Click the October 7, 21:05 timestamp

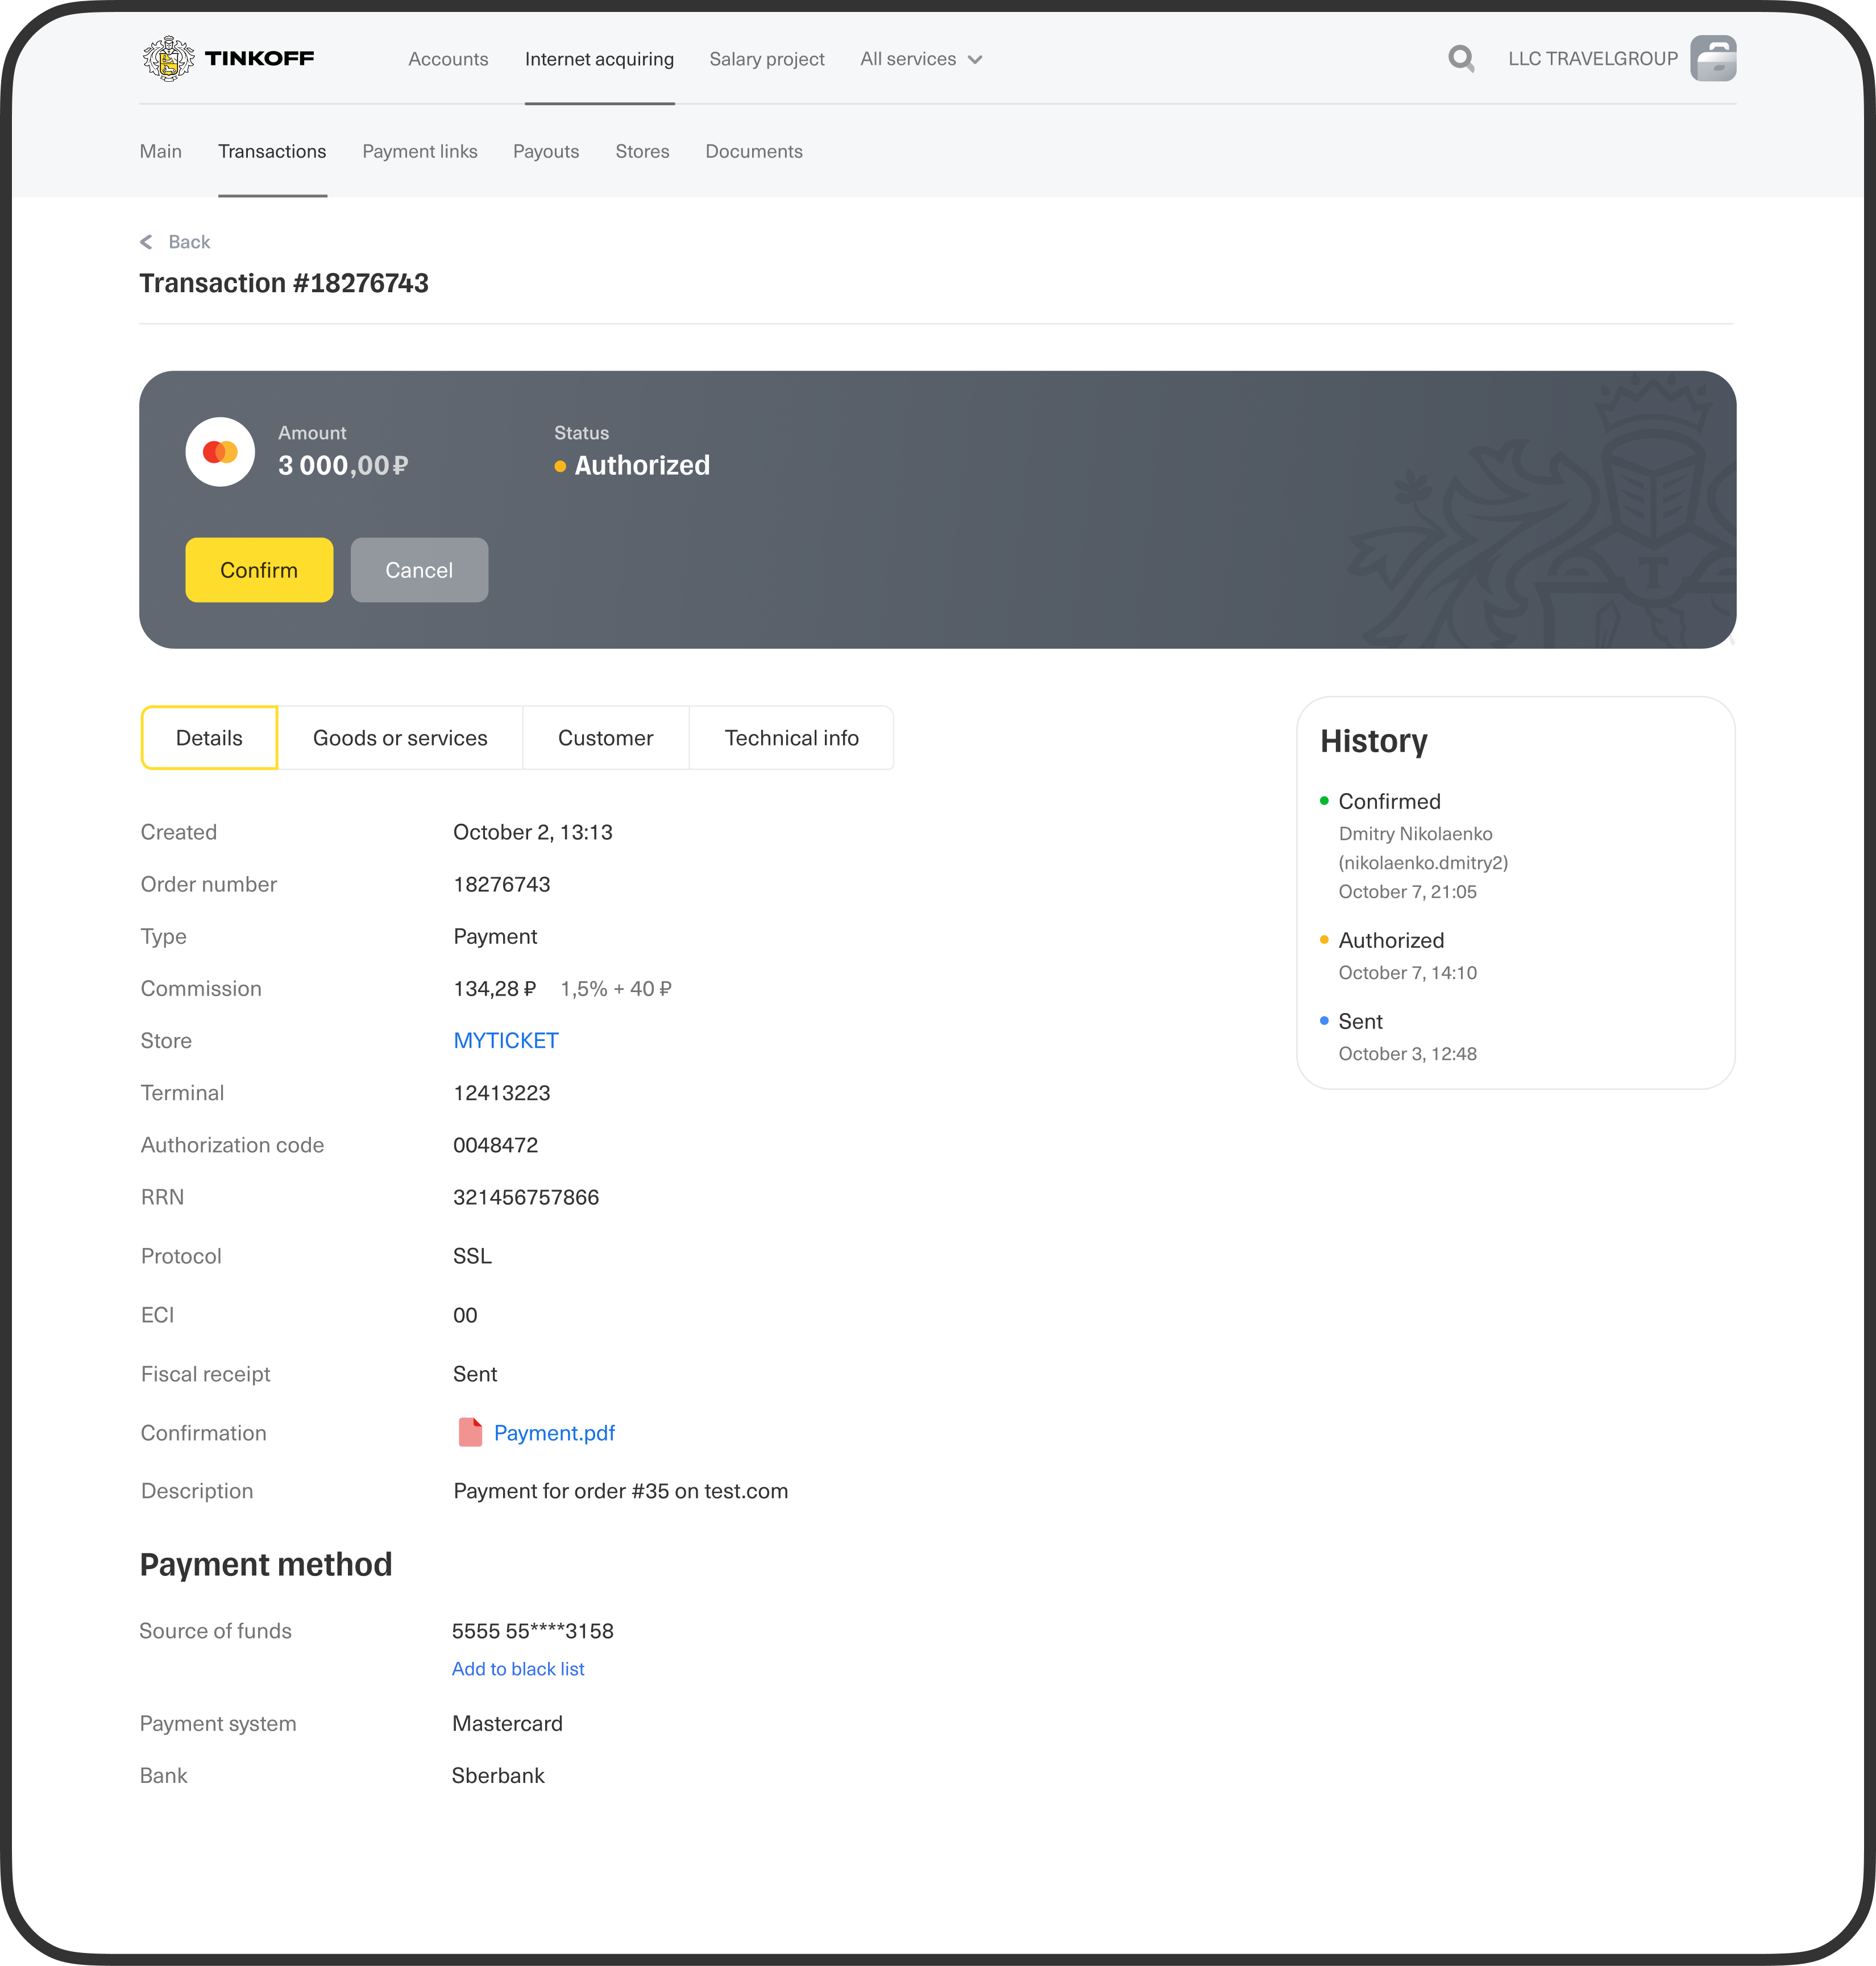pyautogui.click(x=1407, y=891)
